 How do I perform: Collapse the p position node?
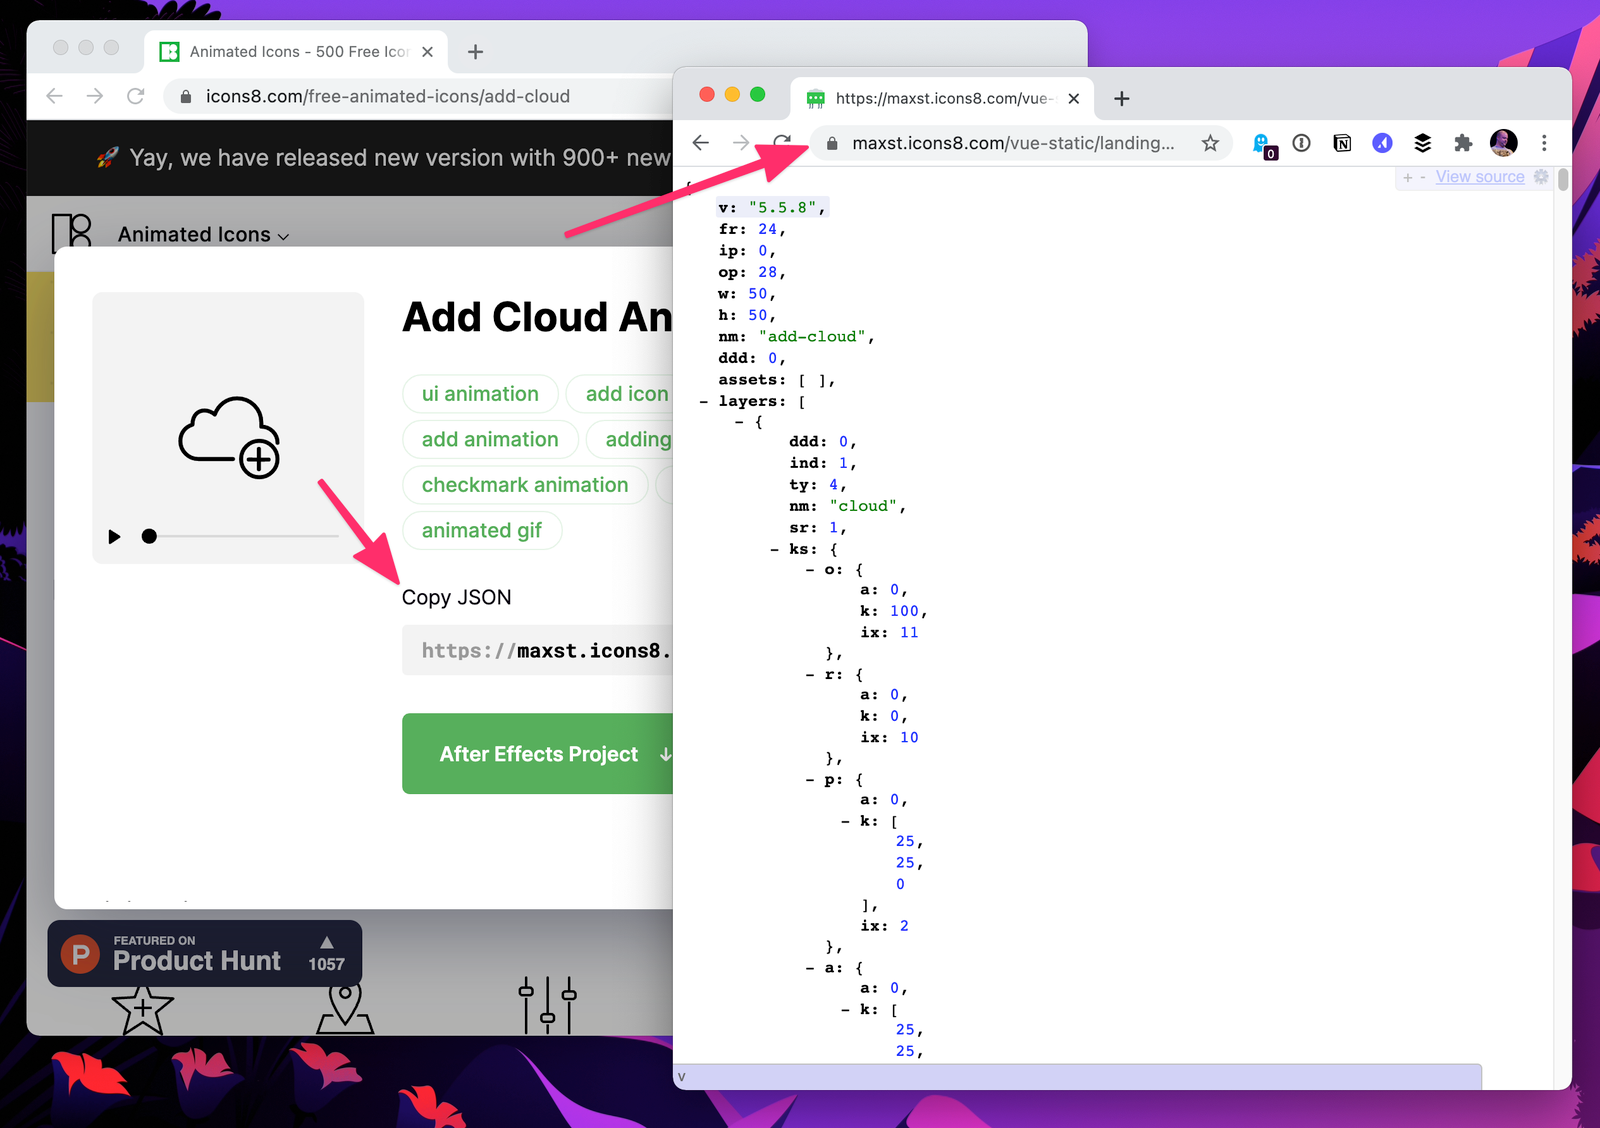(x=810, y=780)
